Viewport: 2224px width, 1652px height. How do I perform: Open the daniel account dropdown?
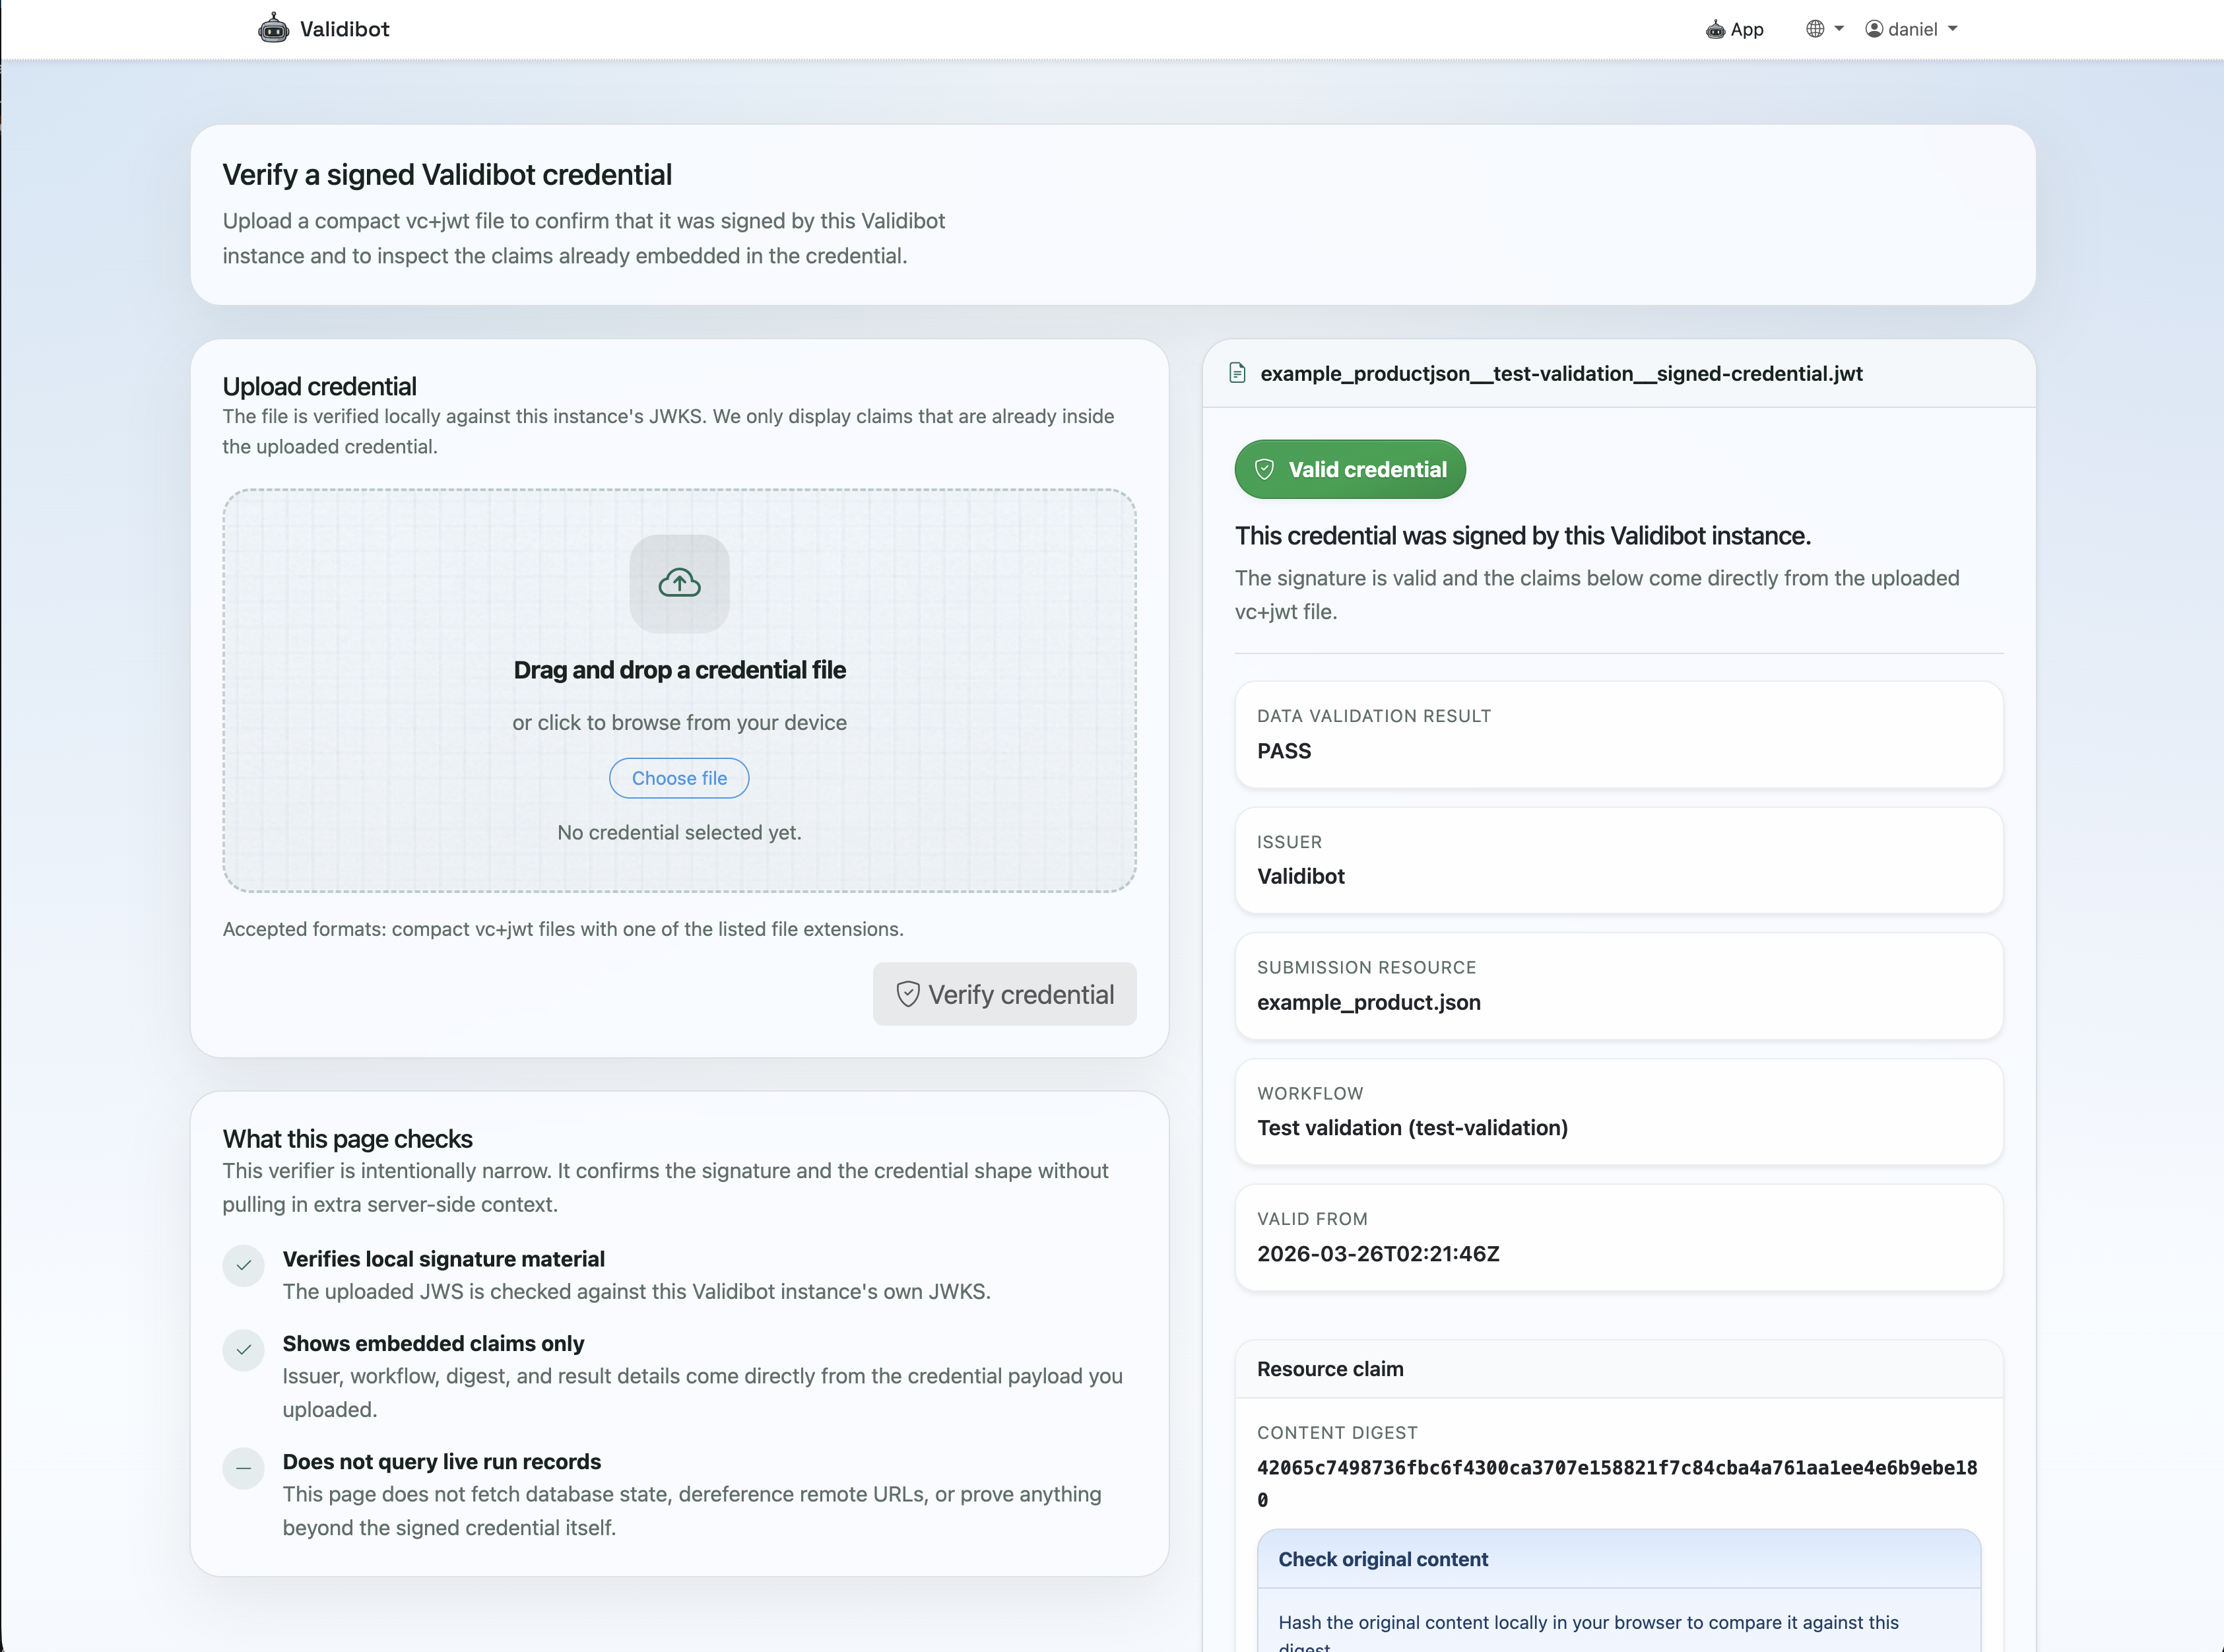1911,28
